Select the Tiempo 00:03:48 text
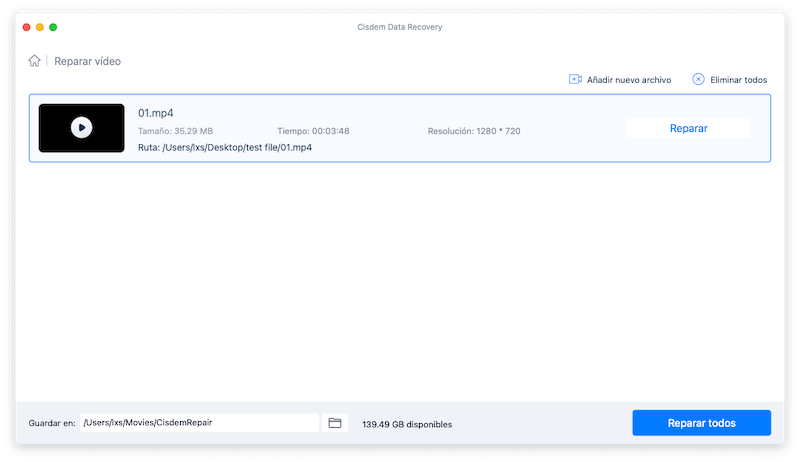 tap(313, 131)
